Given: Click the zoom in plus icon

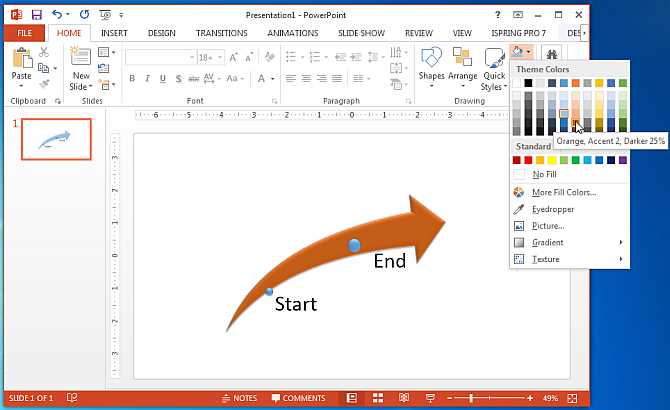Looking at the screenshot, I should click(x=530, y=398).
